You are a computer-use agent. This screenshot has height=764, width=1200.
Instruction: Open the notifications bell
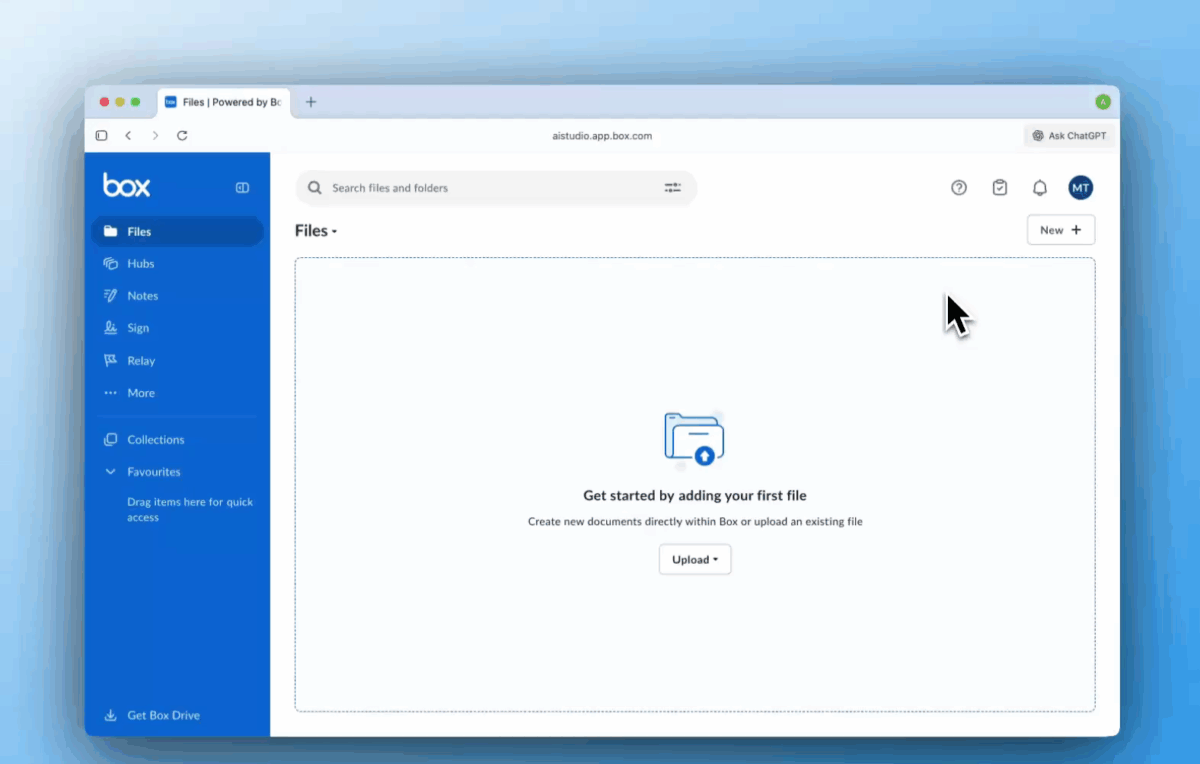(x=1040, y=188)
